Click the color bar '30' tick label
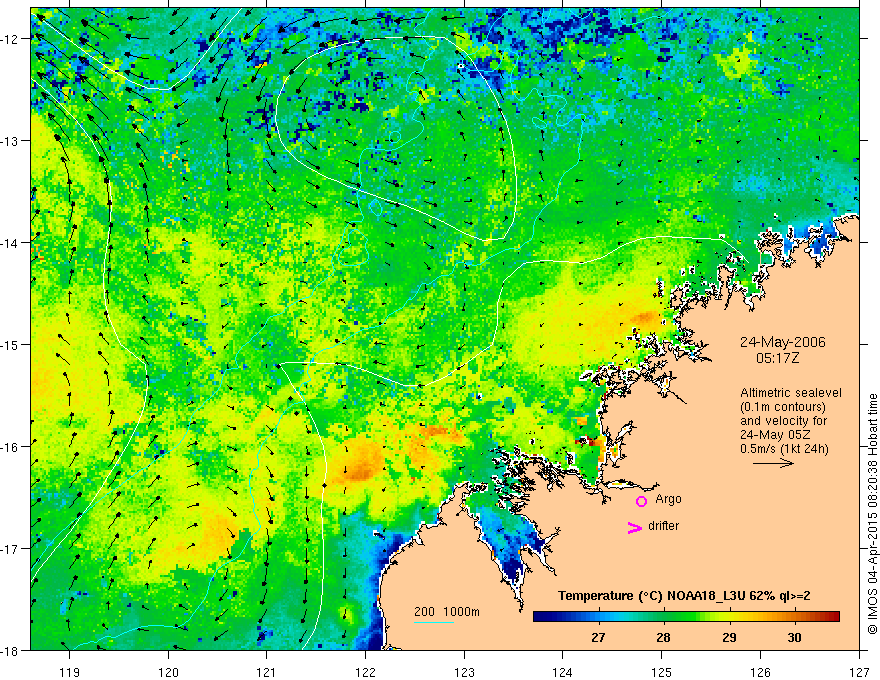 [794, 637]
